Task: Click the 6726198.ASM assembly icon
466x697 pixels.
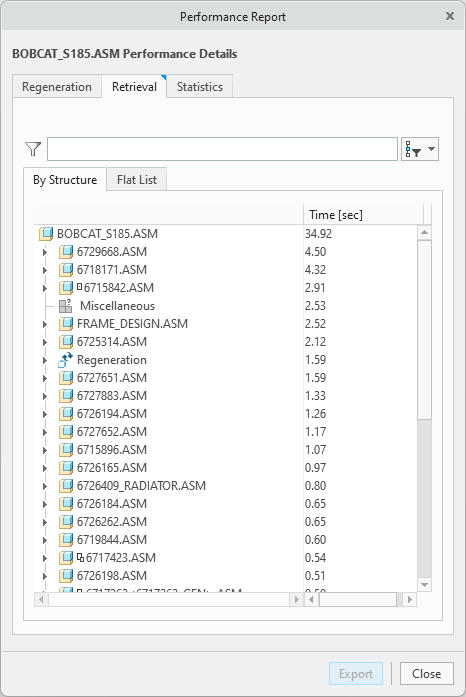Action: pos(66,576)
